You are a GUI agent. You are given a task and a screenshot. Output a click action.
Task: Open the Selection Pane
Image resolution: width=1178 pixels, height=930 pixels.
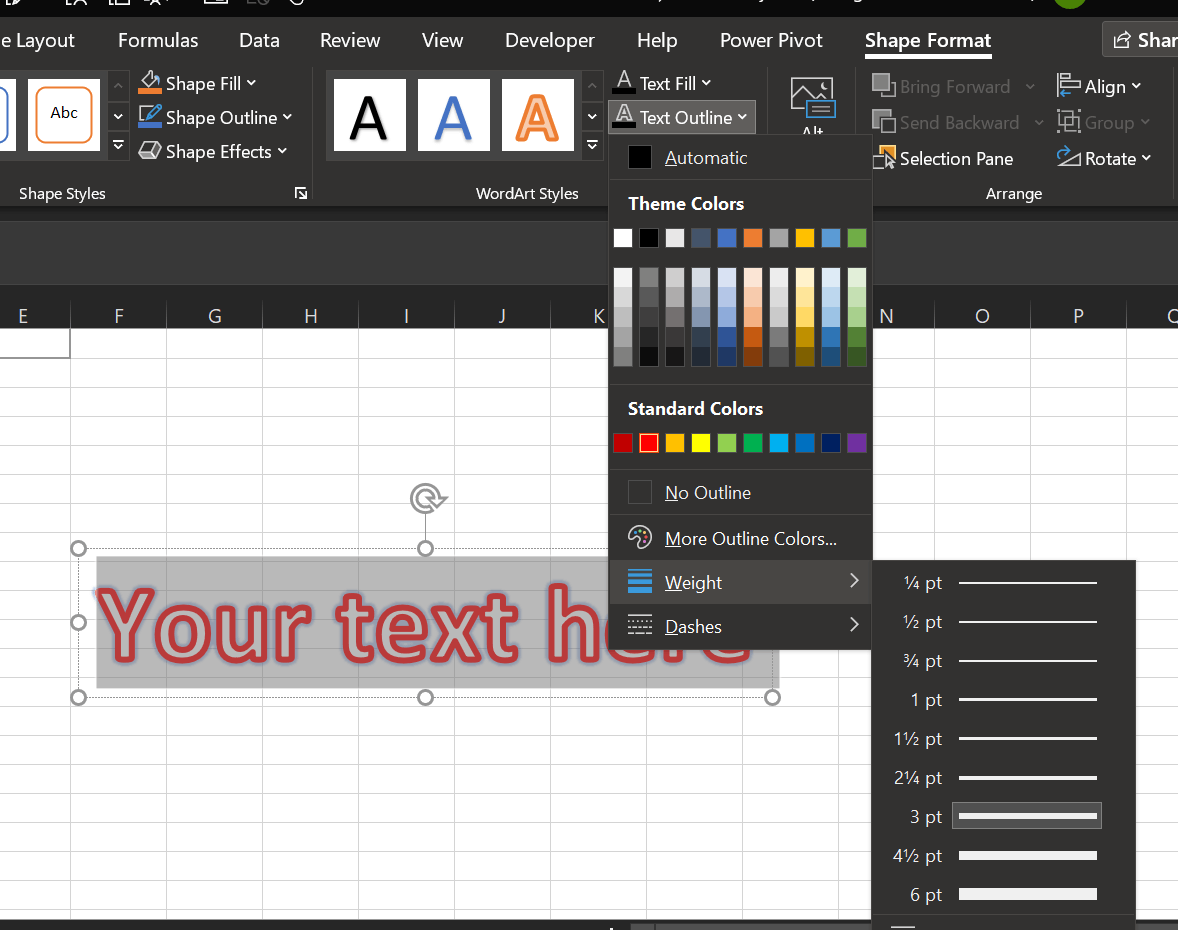(x=944, y=159)
